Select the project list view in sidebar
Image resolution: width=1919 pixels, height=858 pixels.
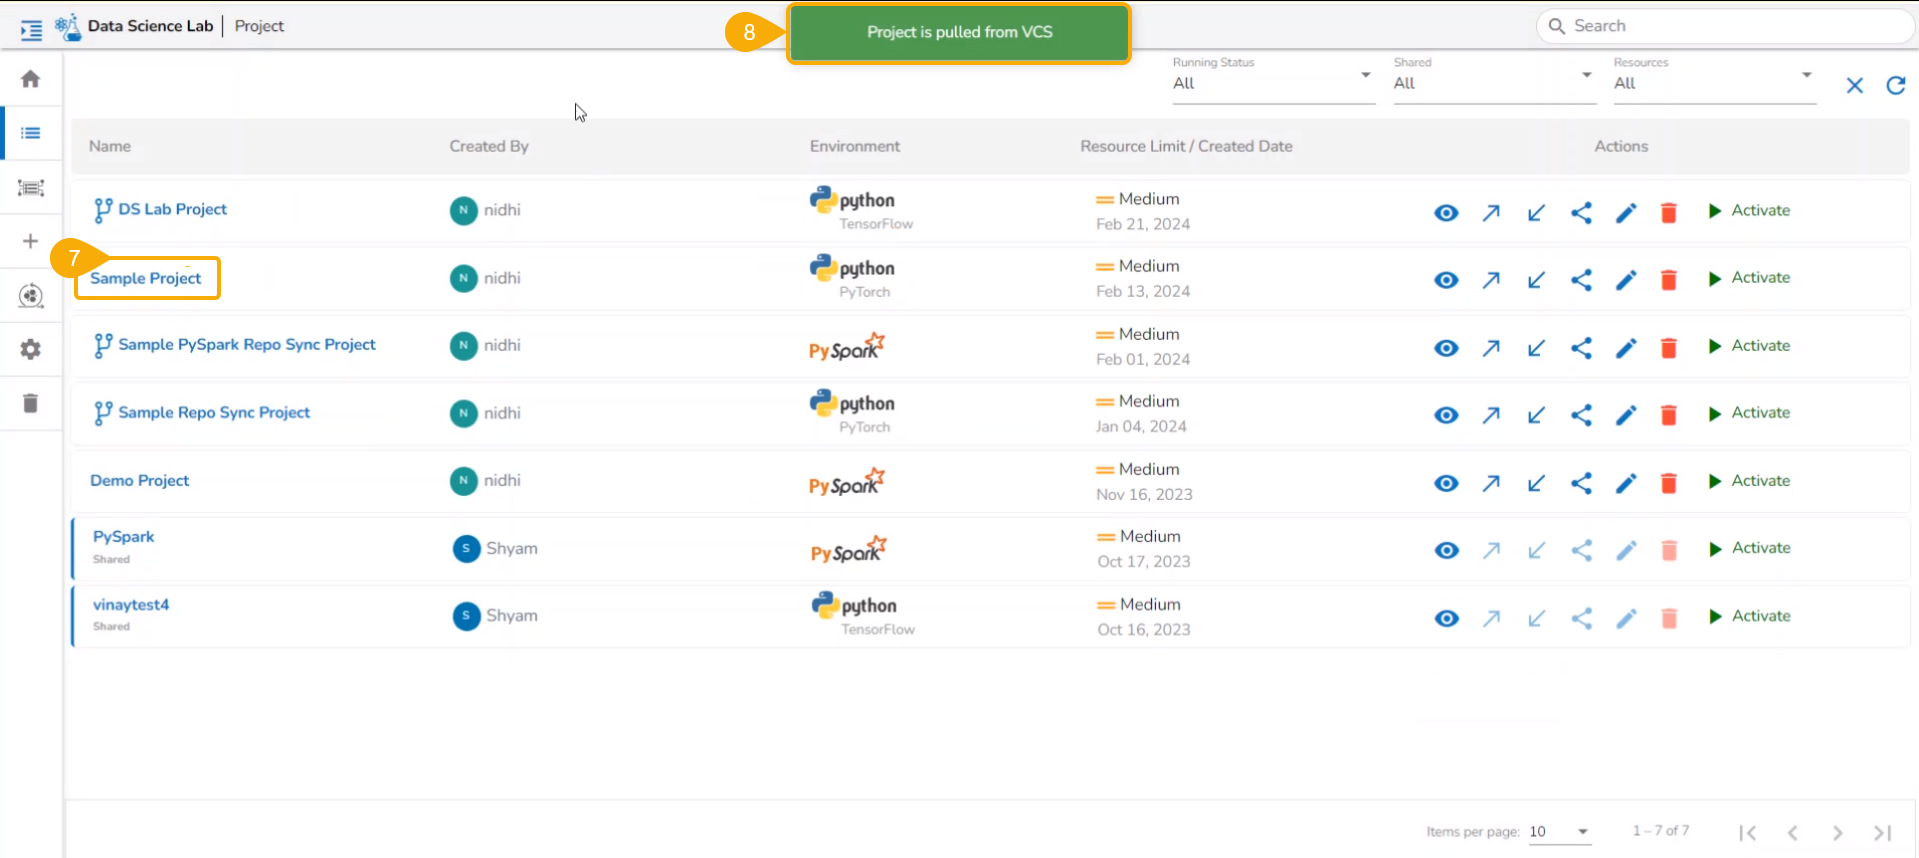[31, 133]
